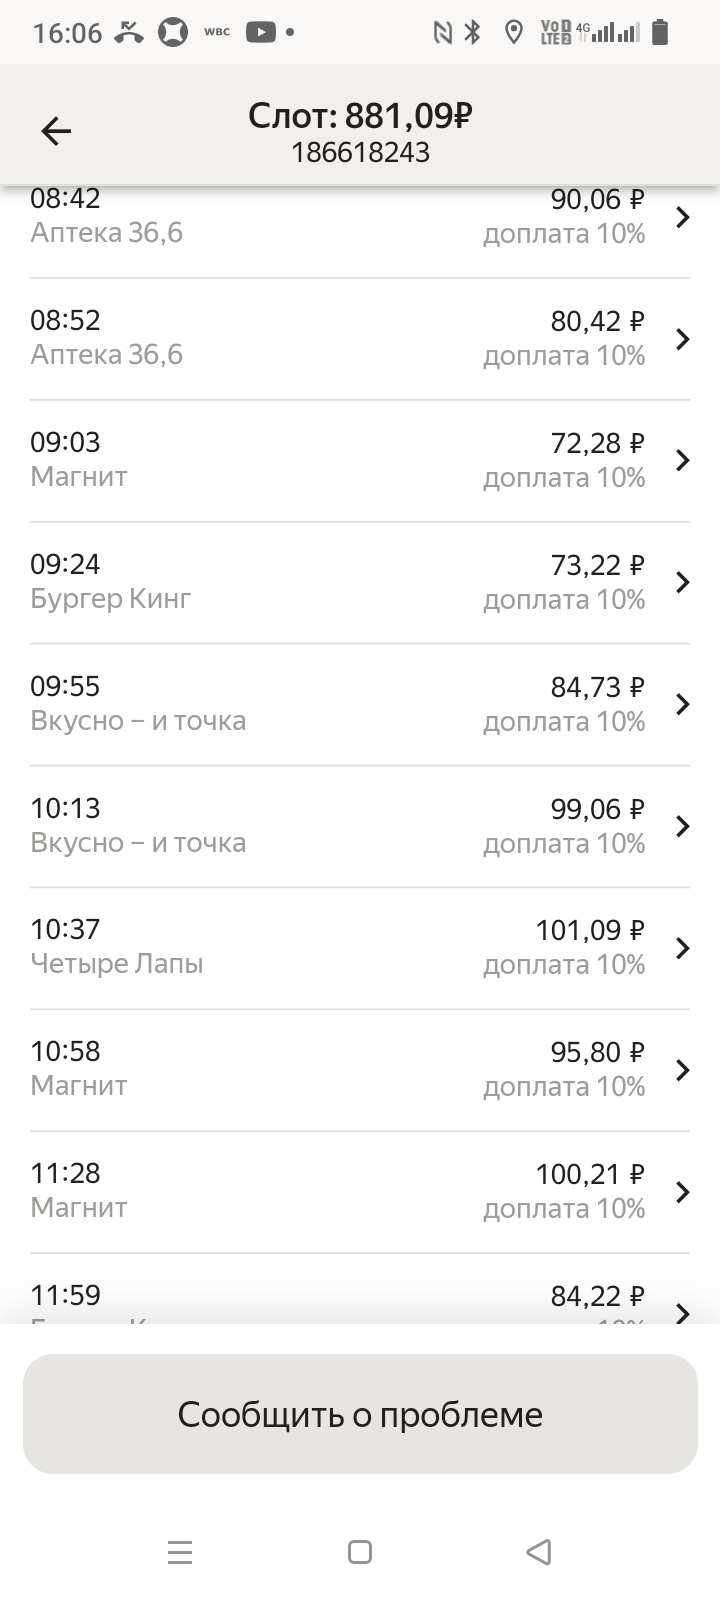Tap the location pin status icon
Image resolution: width=720 pixels, height=1600 pixels.
pos(514,33)
